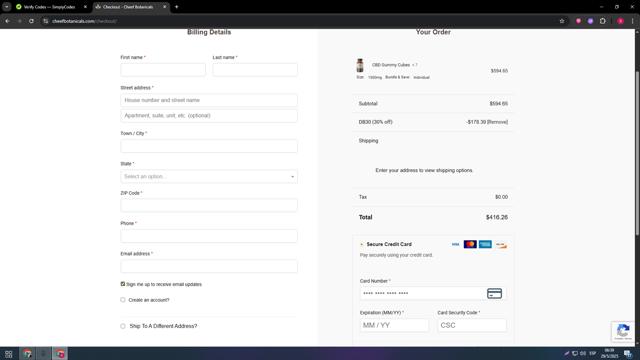Open the State select dropdown
The height and width of the screenshot is (360, 640).
(209, 176)
